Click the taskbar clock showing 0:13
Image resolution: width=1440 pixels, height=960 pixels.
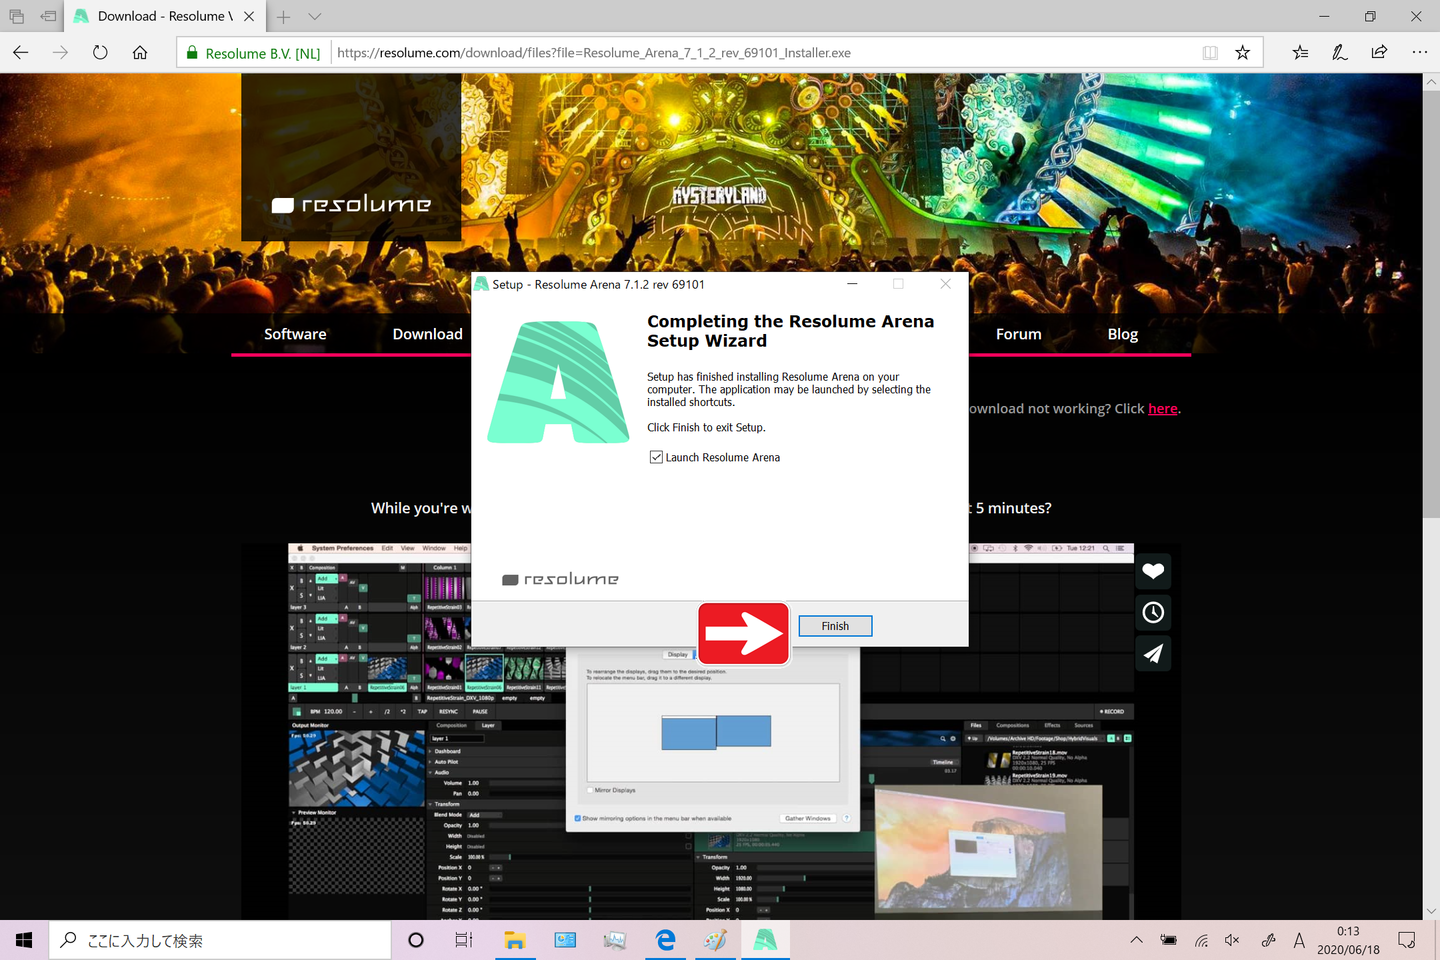[1348, 940]
